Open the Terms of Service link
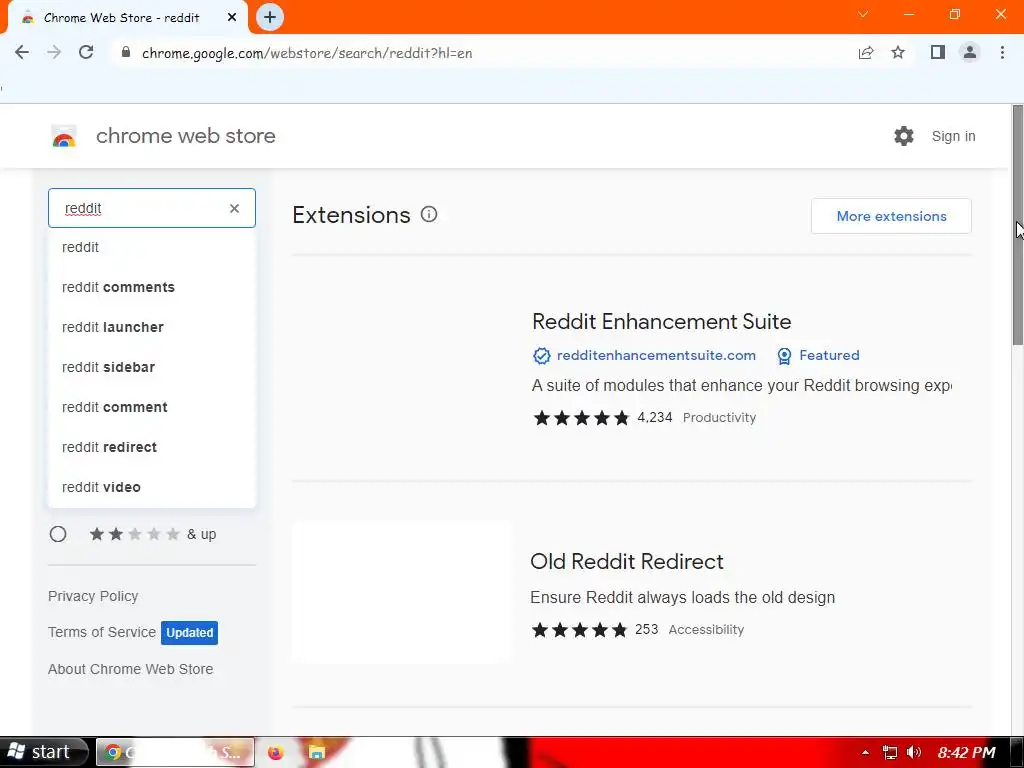This screenshot has width=1024, height=768. pyautogui.click(x=102, y=632)
